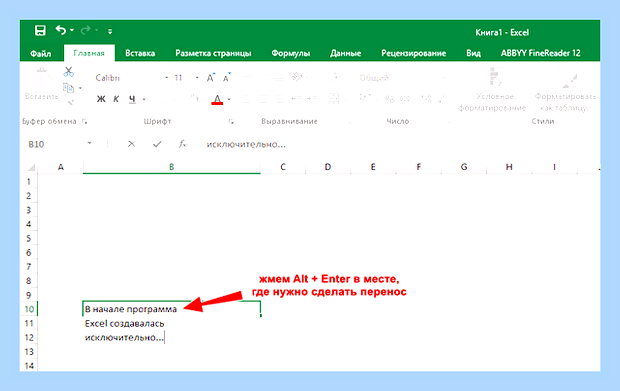Switch to the Главная tab
The height and width of the screenshot is (391, 620).
tap(89, 53)
